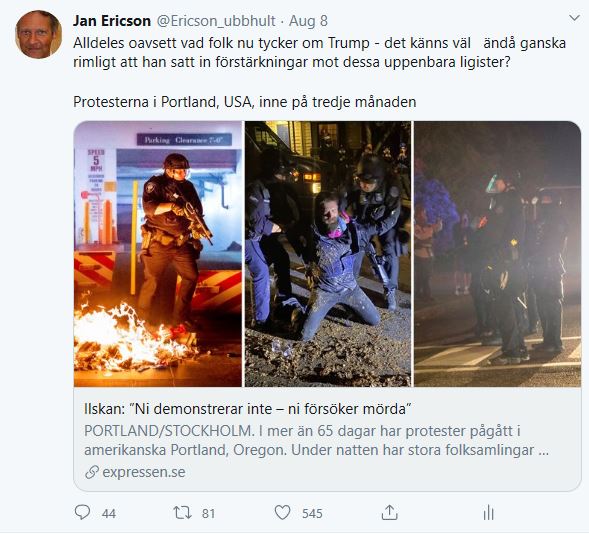
Task: Click the 545 likes count
Action: 312,513
